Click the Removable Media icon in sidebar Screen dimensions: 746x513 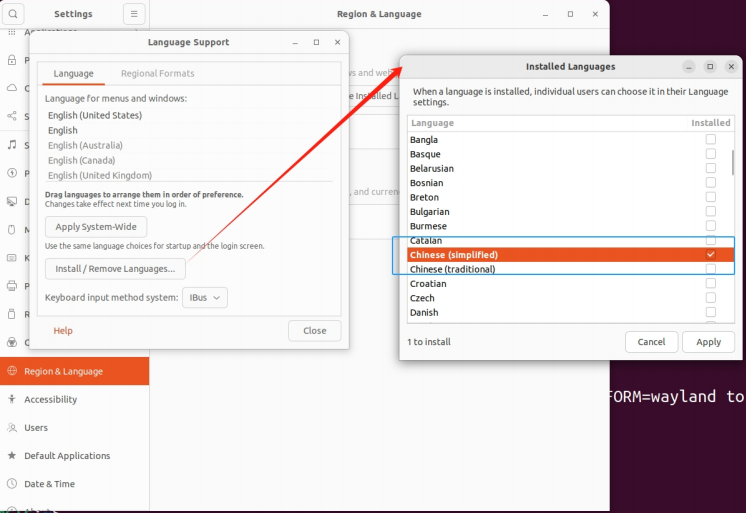[x=12, y=314]
